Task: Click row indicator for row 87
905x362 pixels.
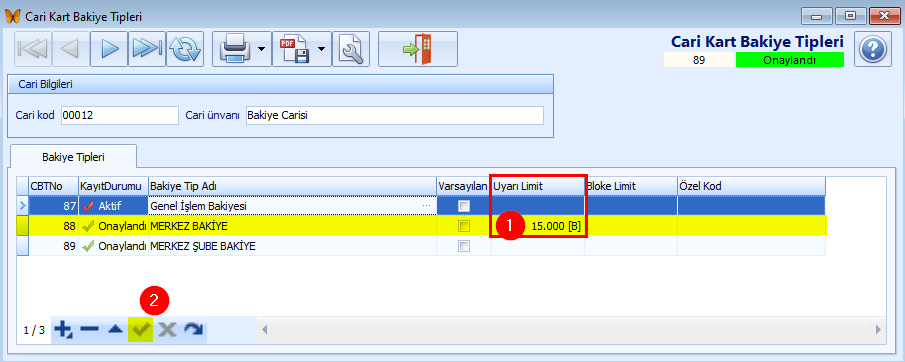Action: [x=22, y=206]
